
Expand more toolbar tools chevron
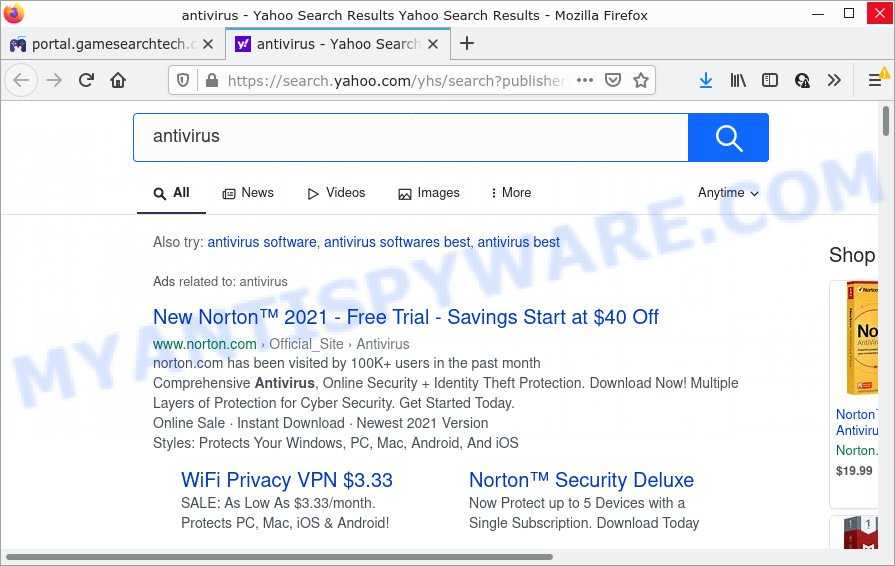[834, 80]
